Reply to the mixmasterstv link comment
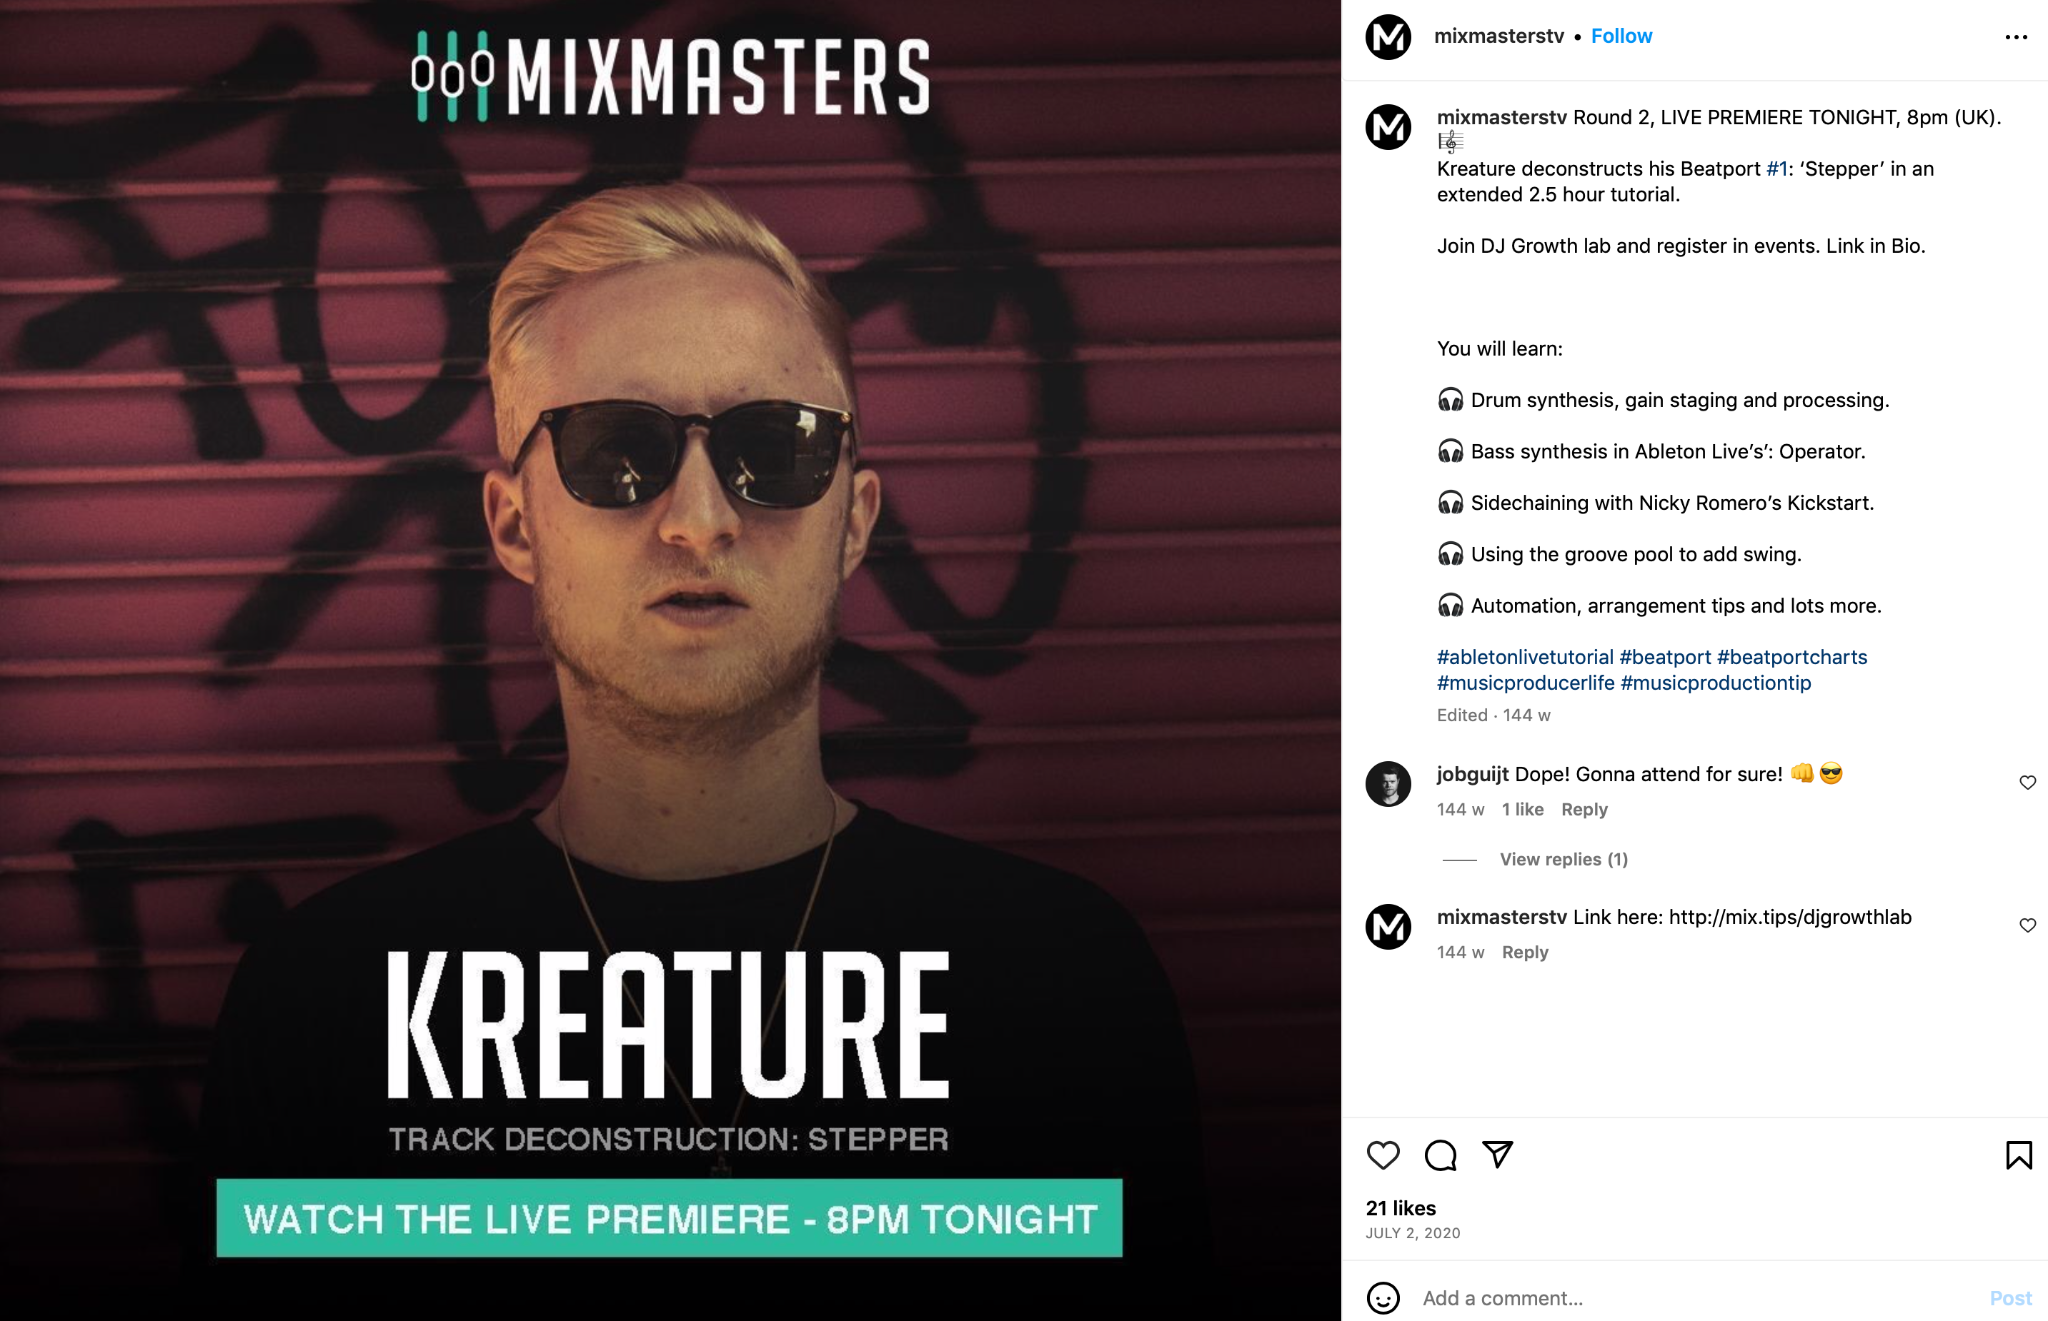This screenshot has width=2048, height=1321. point(1525,952)
